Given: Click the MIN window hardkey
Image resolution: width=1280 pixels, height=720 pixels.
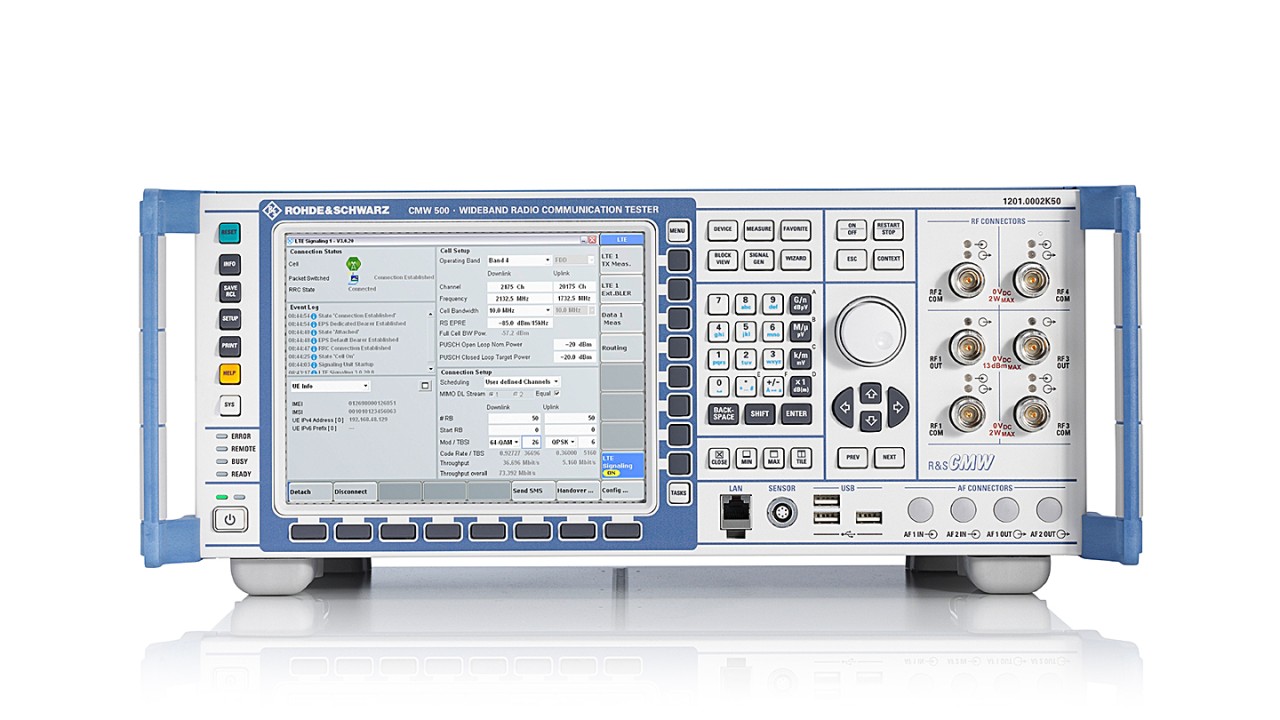Looking at the screenshot, I should (746, 458).
